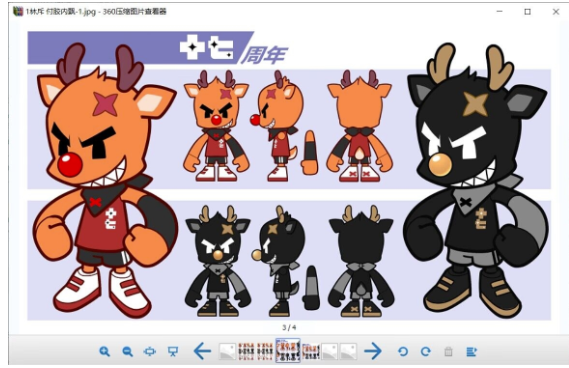569x368 pixels.
Task: Select the third thumbnail in the strip
Action: click(265, 351)
